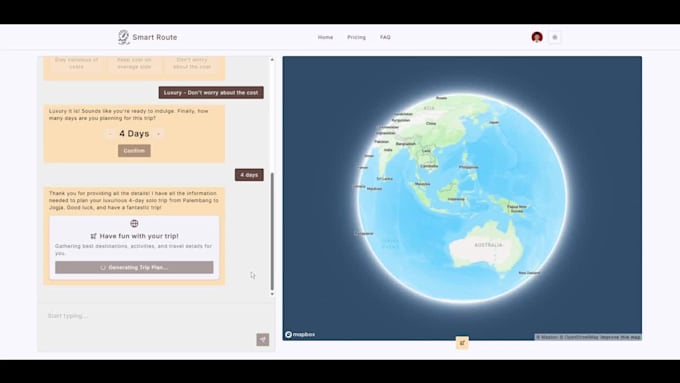The height and width of the screenshot is (383, 680).
Task: Select the faded stay conscious of costs option
Action: tap(76, 63)
